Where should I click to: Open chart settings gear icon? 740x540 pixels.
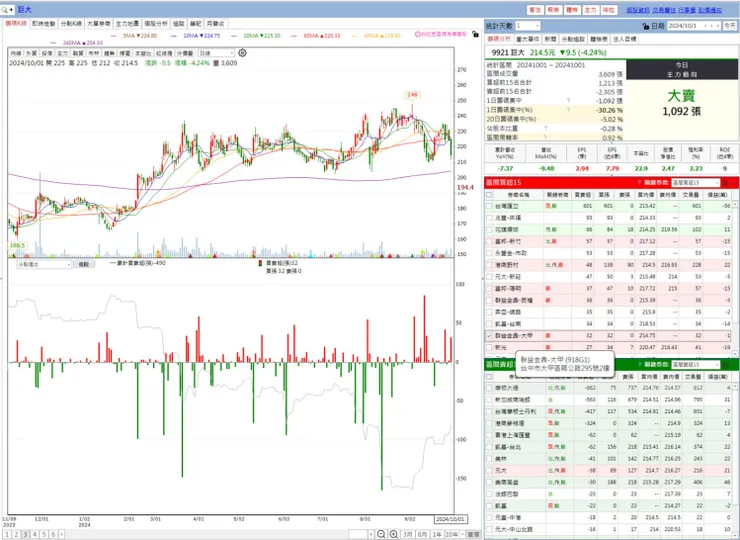point(242,53)
